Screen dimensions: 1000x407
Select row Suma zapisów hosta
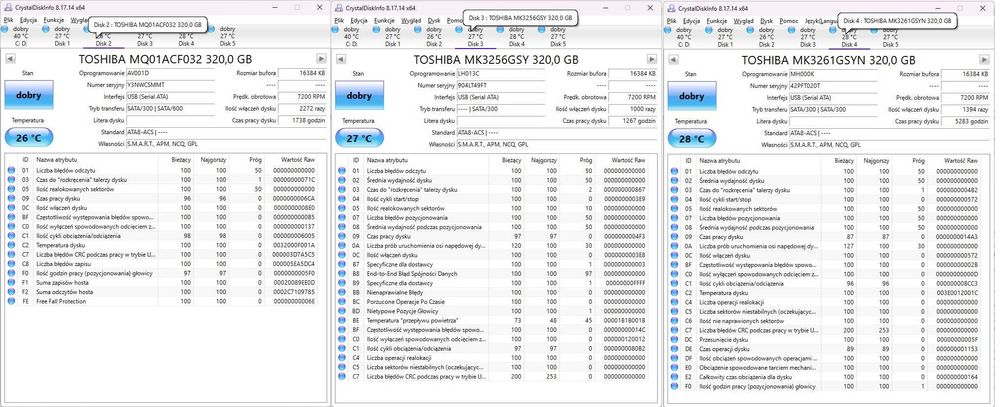point(161,283)
